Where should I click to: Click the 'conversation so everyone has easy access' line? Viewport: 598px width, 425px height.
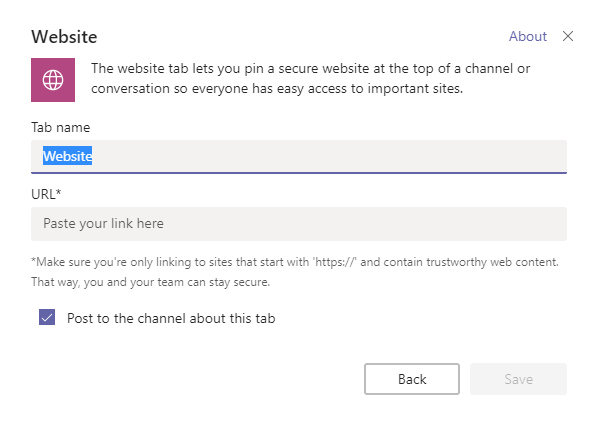coord(277,89)
